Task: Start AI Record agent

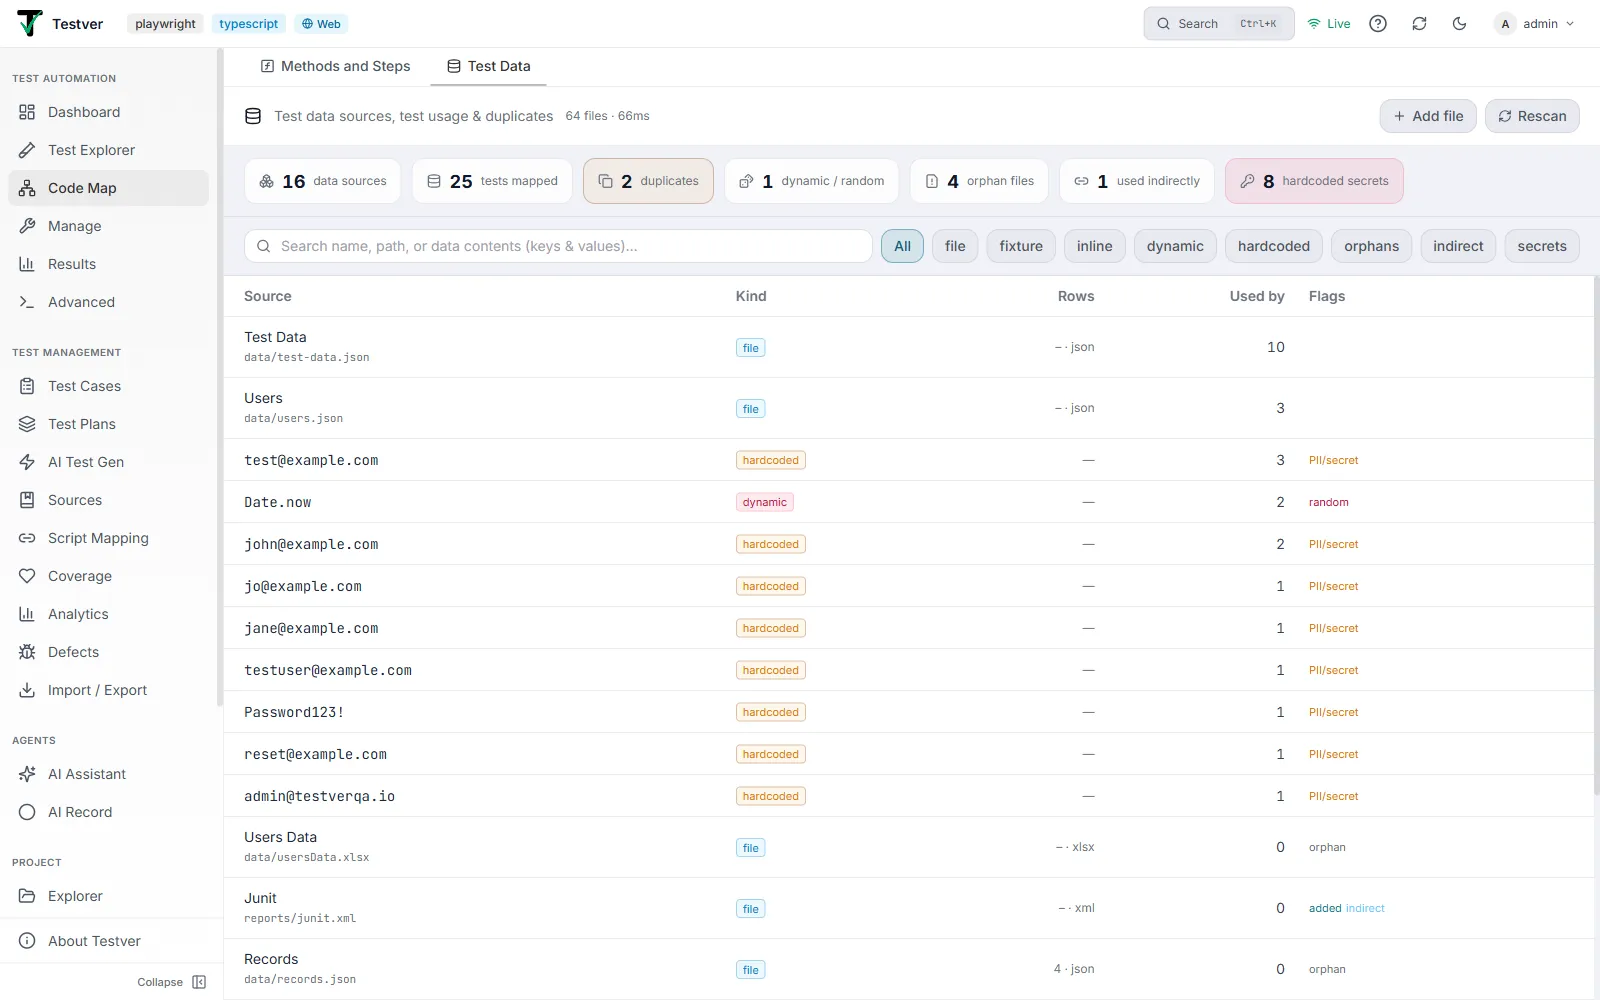Action: pyautogui.click(x=108, y=812)
